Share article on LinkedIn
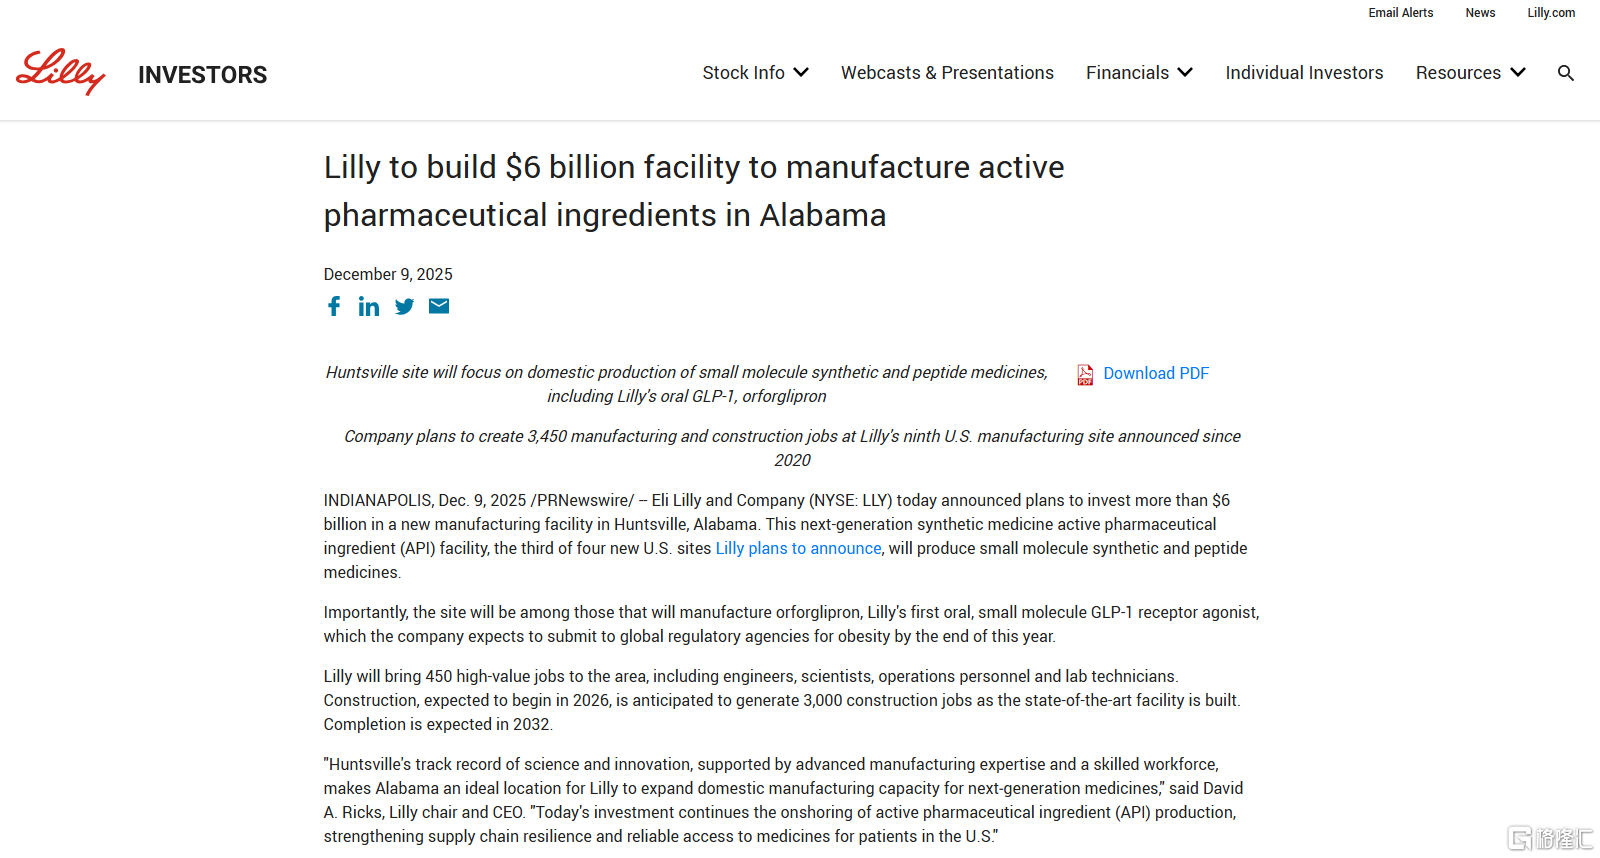The width and height of the screenshot is (1600, 858). click(x=369, y=306)
